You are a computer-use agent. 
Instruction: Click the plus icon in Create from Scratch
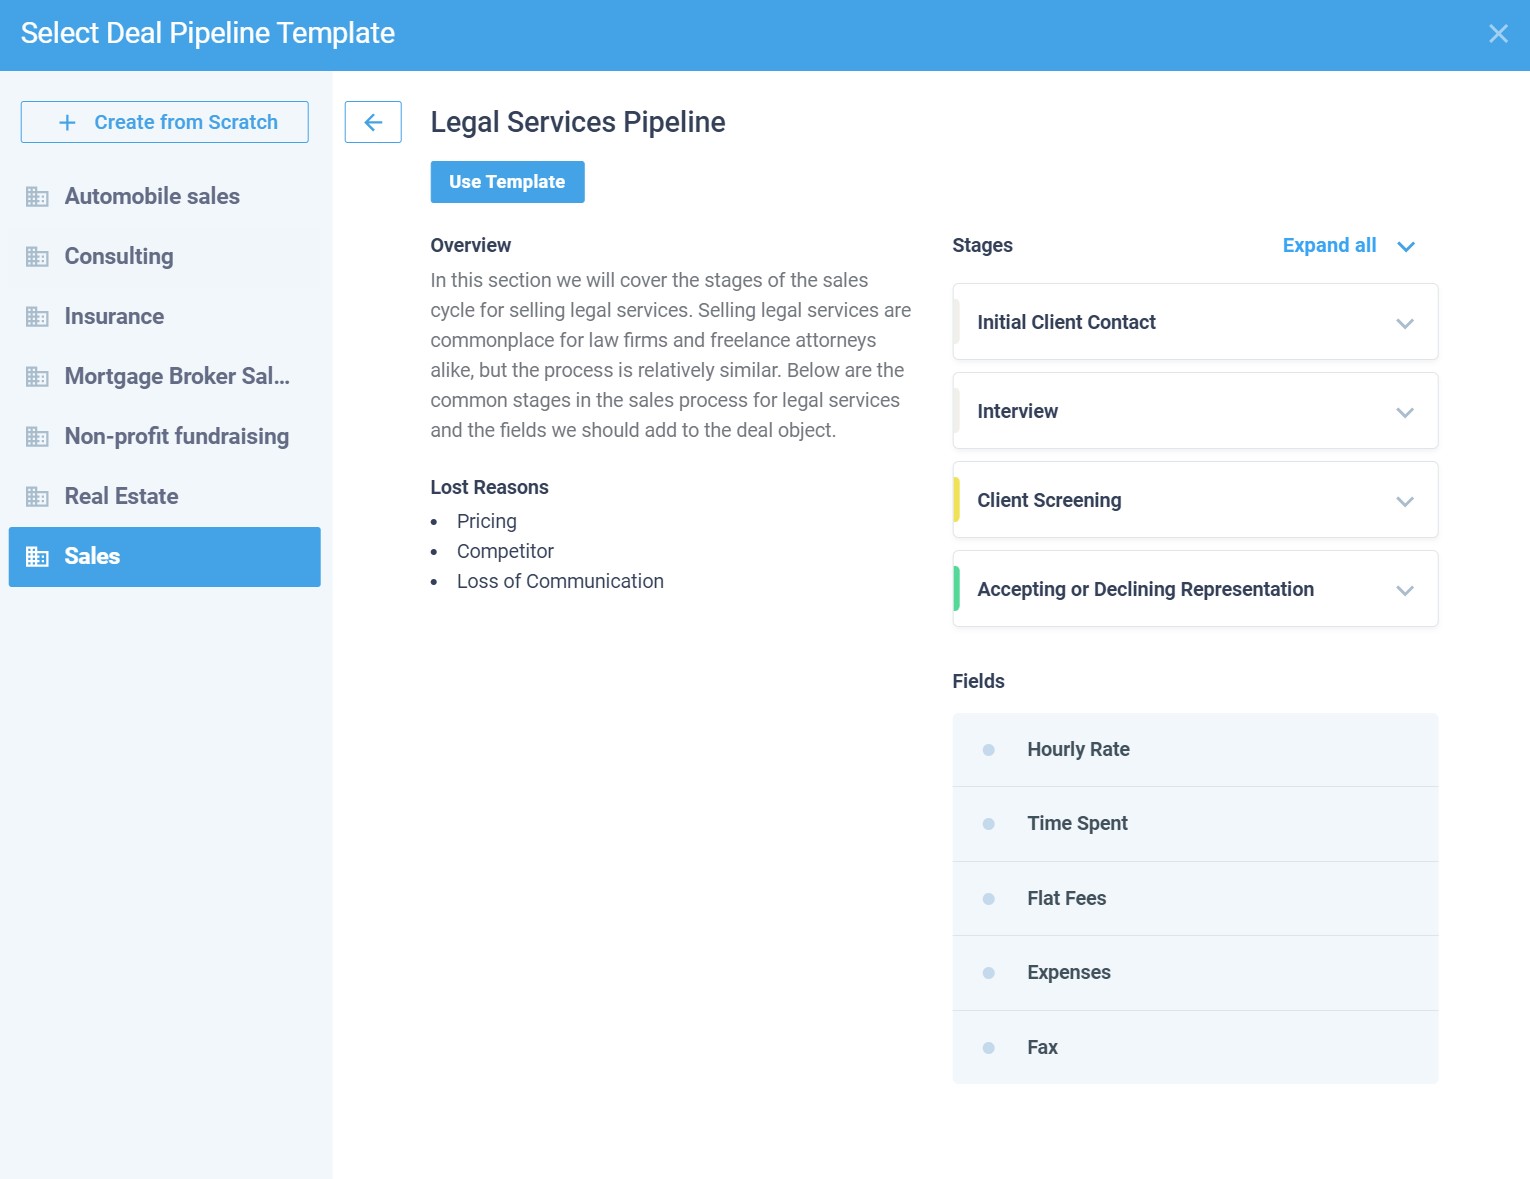click(x=67, y=122)
